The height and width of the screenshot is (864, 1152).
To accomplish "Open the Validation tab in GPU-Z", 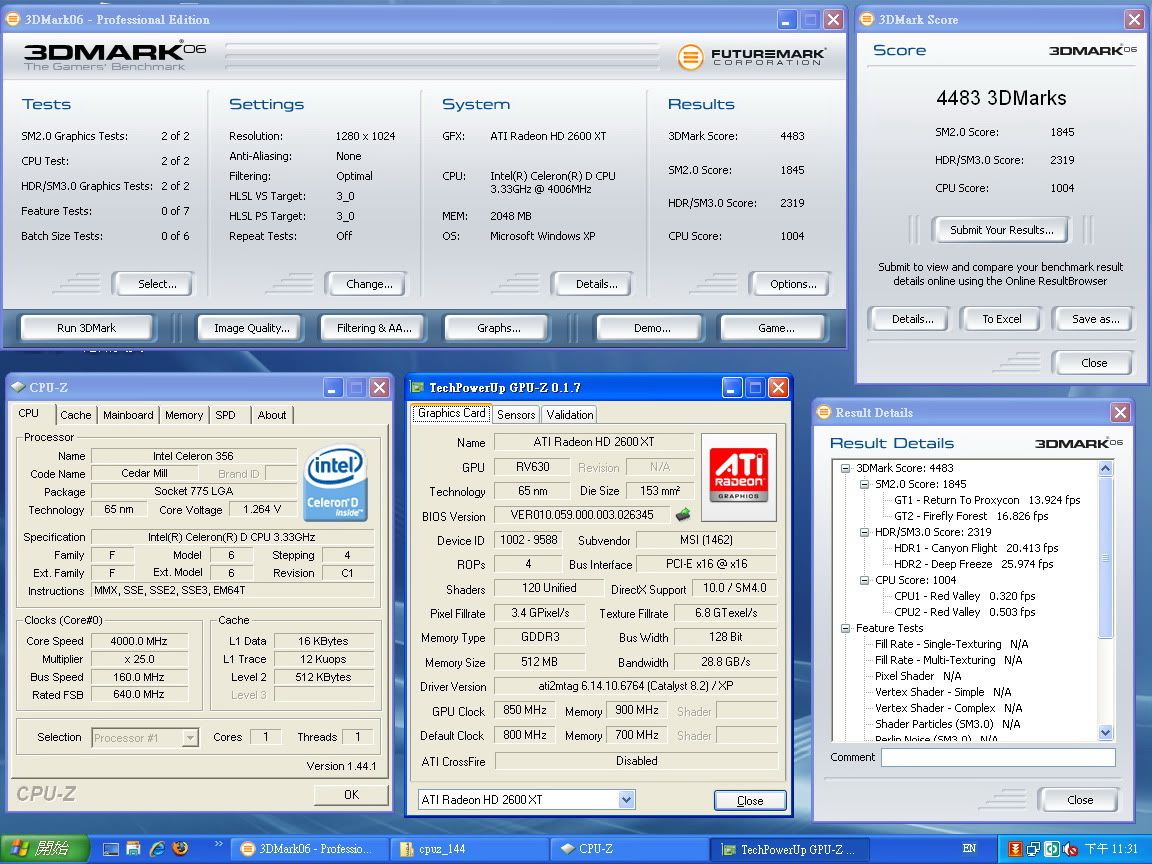I will tap(570, 414).
